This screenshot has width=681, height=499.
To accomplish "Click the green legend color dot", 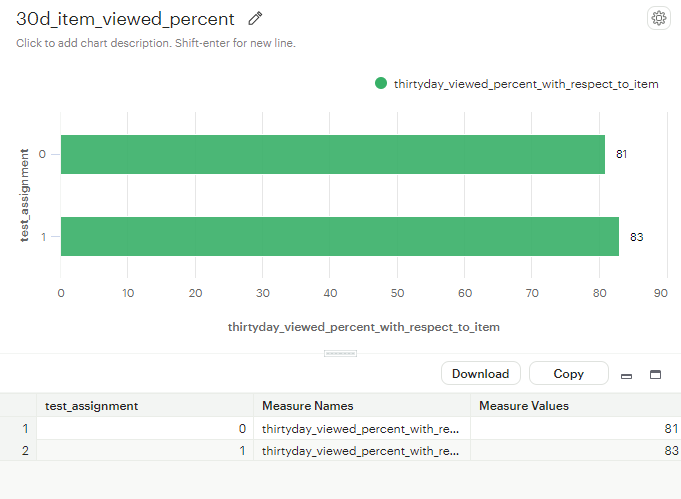I will point(381,84).
